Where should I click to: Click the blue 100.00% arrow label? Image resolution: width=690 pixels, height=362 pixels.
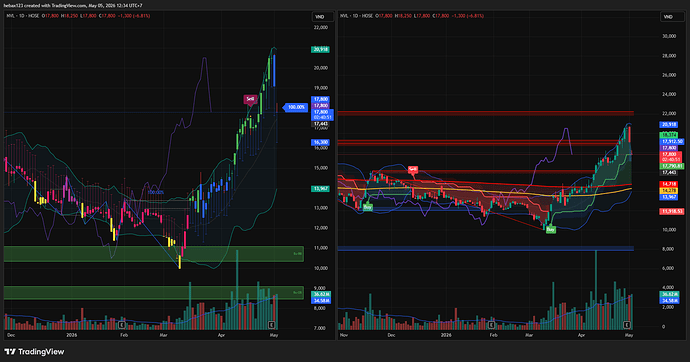click(295, 107)
